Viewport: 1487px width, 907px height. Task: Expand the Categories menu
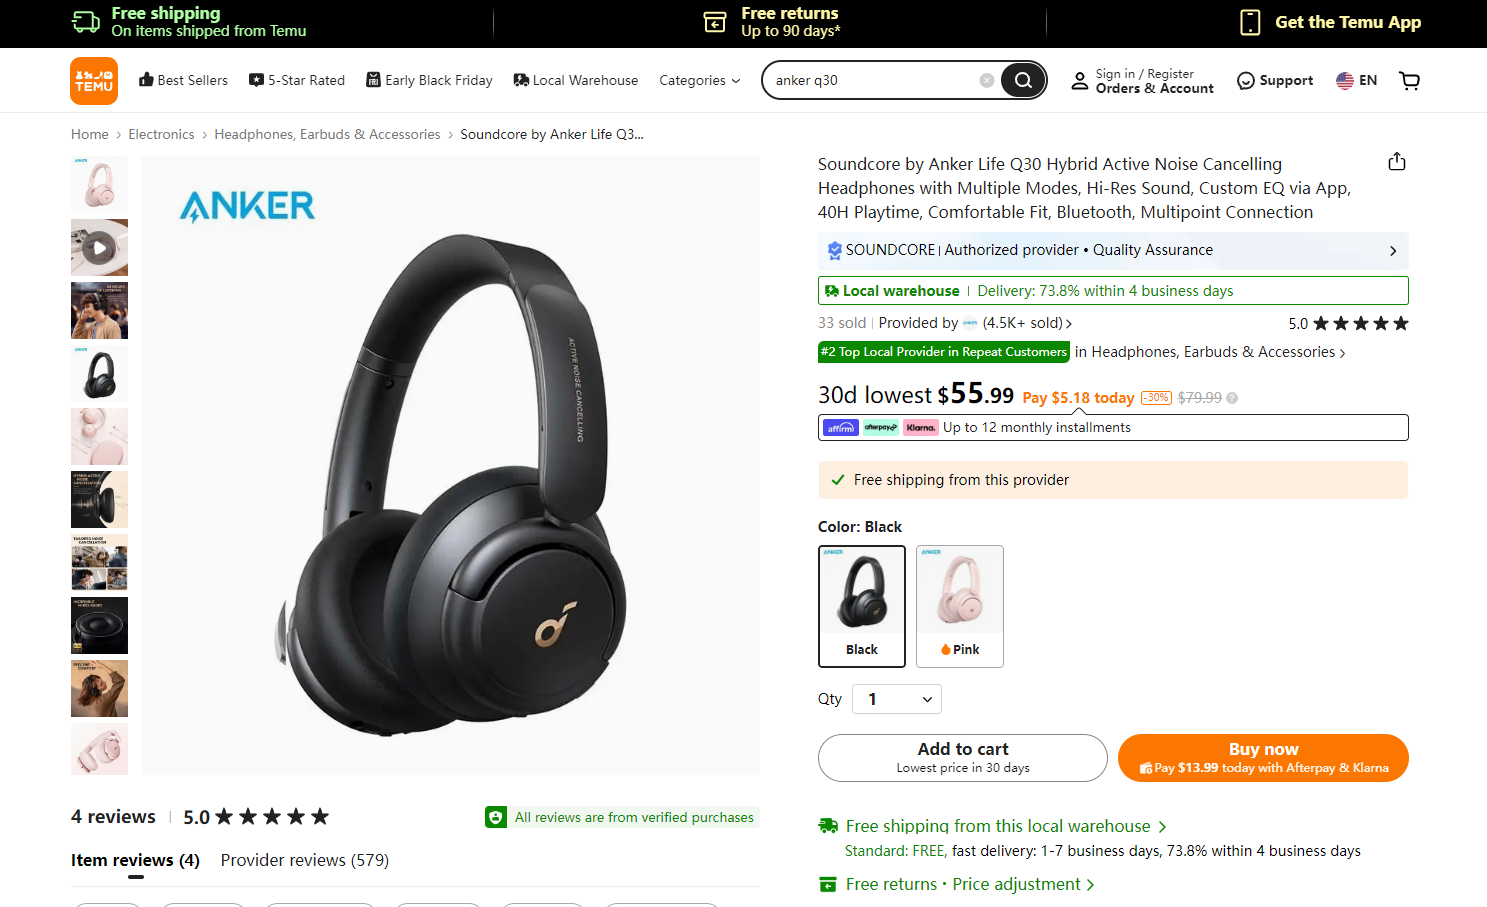point(700,81)
